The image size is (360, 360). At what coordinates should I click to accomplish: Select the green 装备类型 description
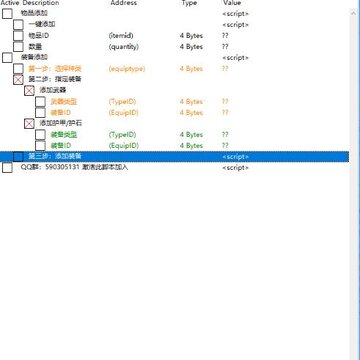click(64, 134)
